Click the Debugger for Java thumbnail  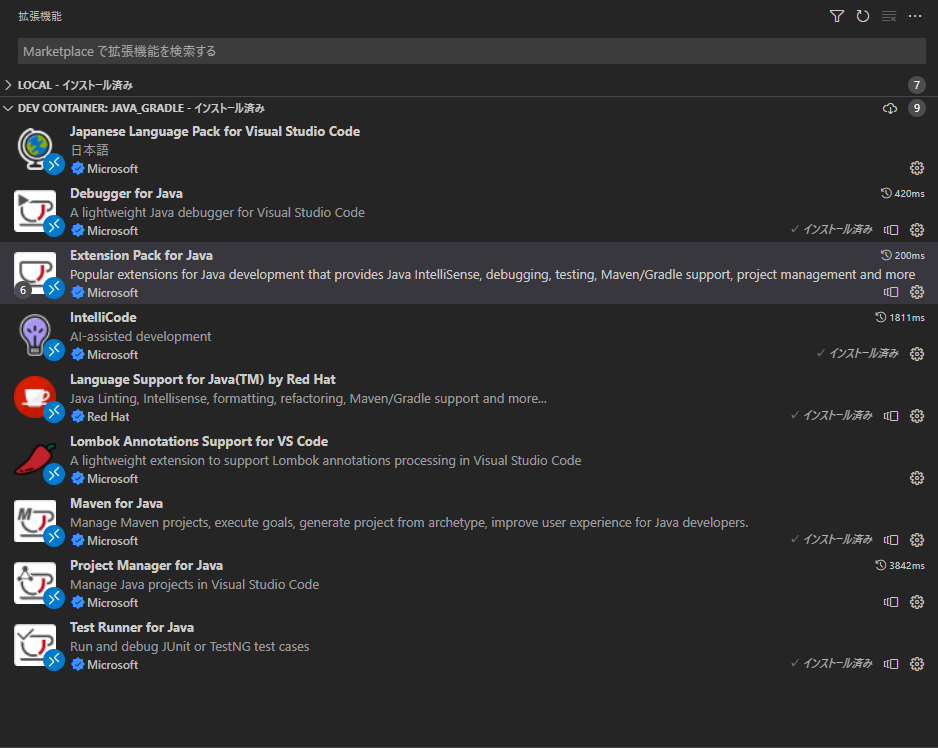coord(35,211)
